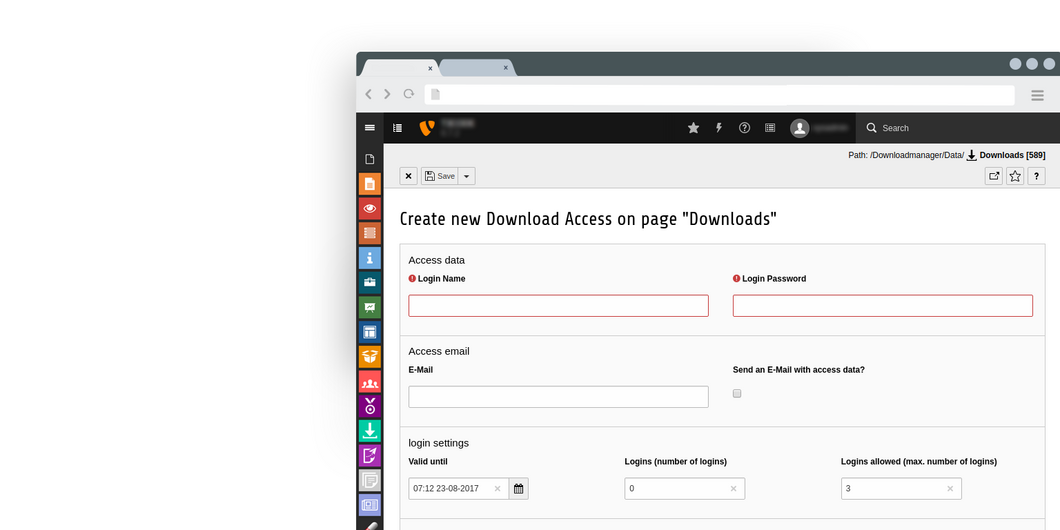Open the green Download module icon
Screen dimensions: 1060x530
[370, 431]
